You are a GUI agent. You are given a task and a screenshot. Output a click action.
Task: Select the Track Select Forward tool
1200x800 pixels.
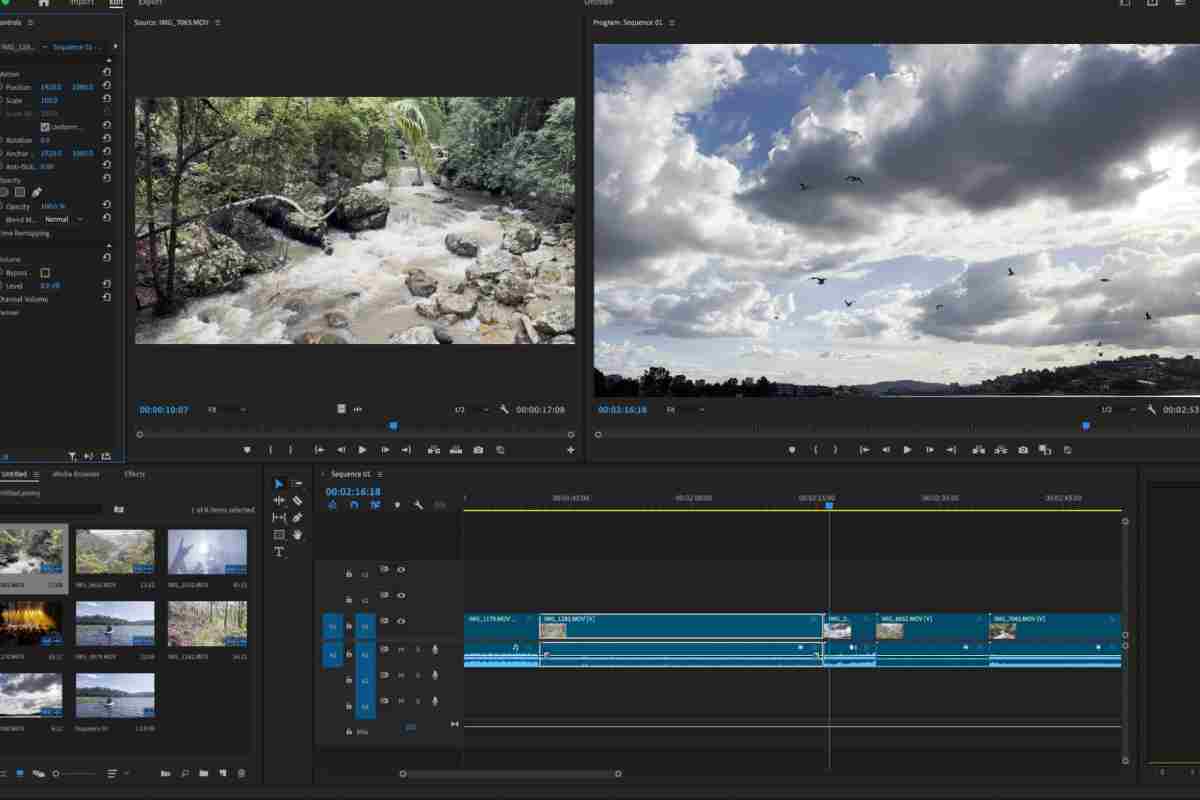[297, 484]
